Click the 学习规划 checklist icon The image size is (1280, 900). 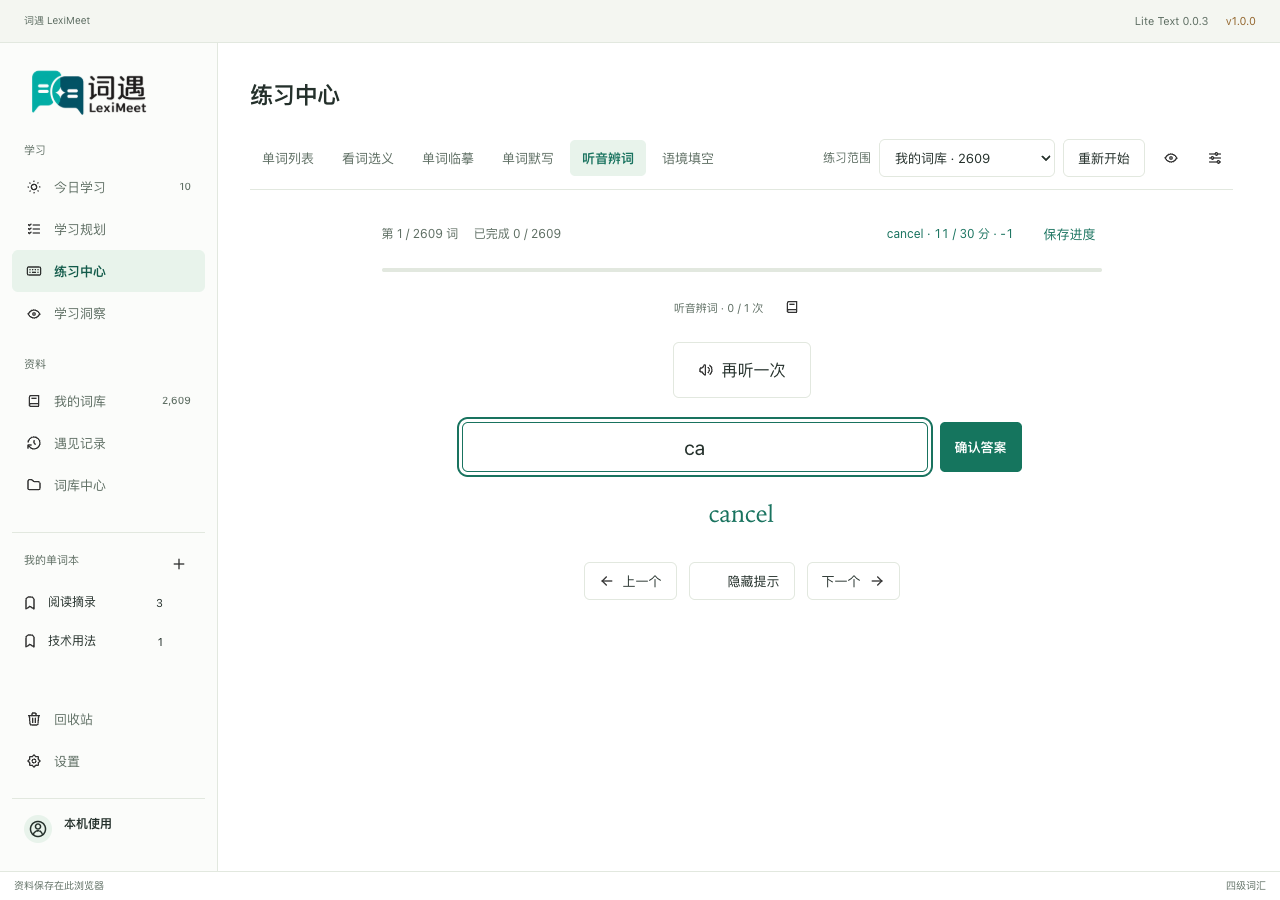click(34, 229)
